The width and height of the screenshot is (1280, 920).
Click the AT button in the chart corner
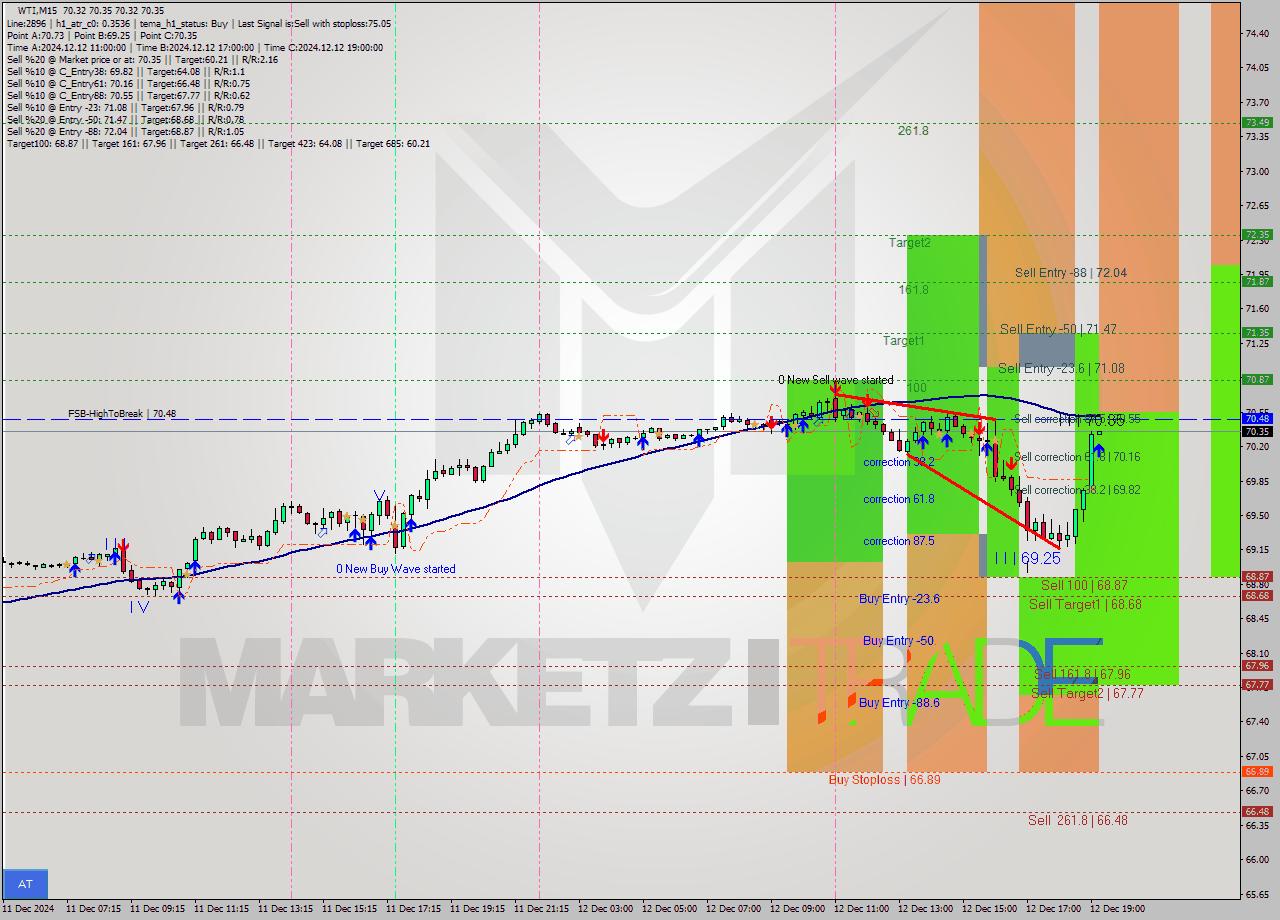(x=25, y=884)
